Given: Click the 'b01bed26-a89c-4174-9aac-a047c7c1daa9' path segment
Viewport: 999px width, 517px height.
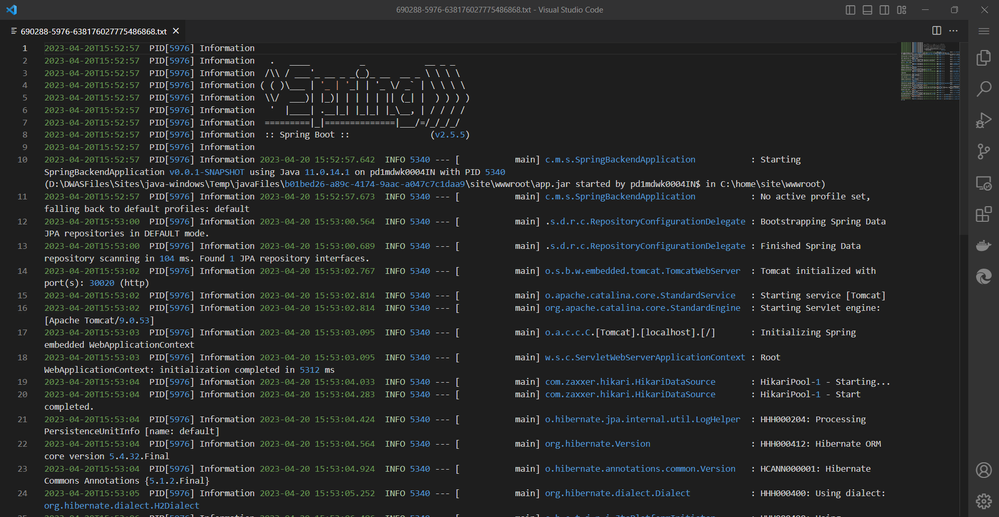Looking at the screenshot, I should click(x=374, y=184).
